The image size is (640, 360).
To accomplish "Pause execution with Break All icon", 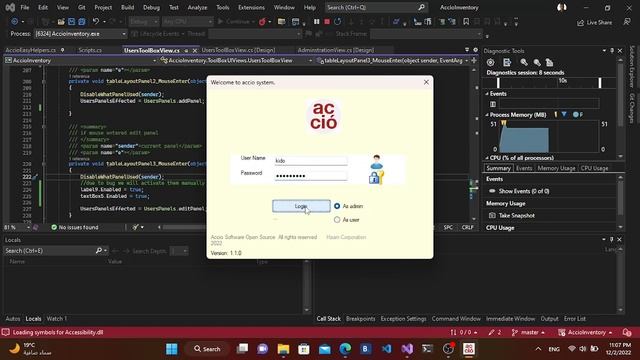I will point(316,21).
